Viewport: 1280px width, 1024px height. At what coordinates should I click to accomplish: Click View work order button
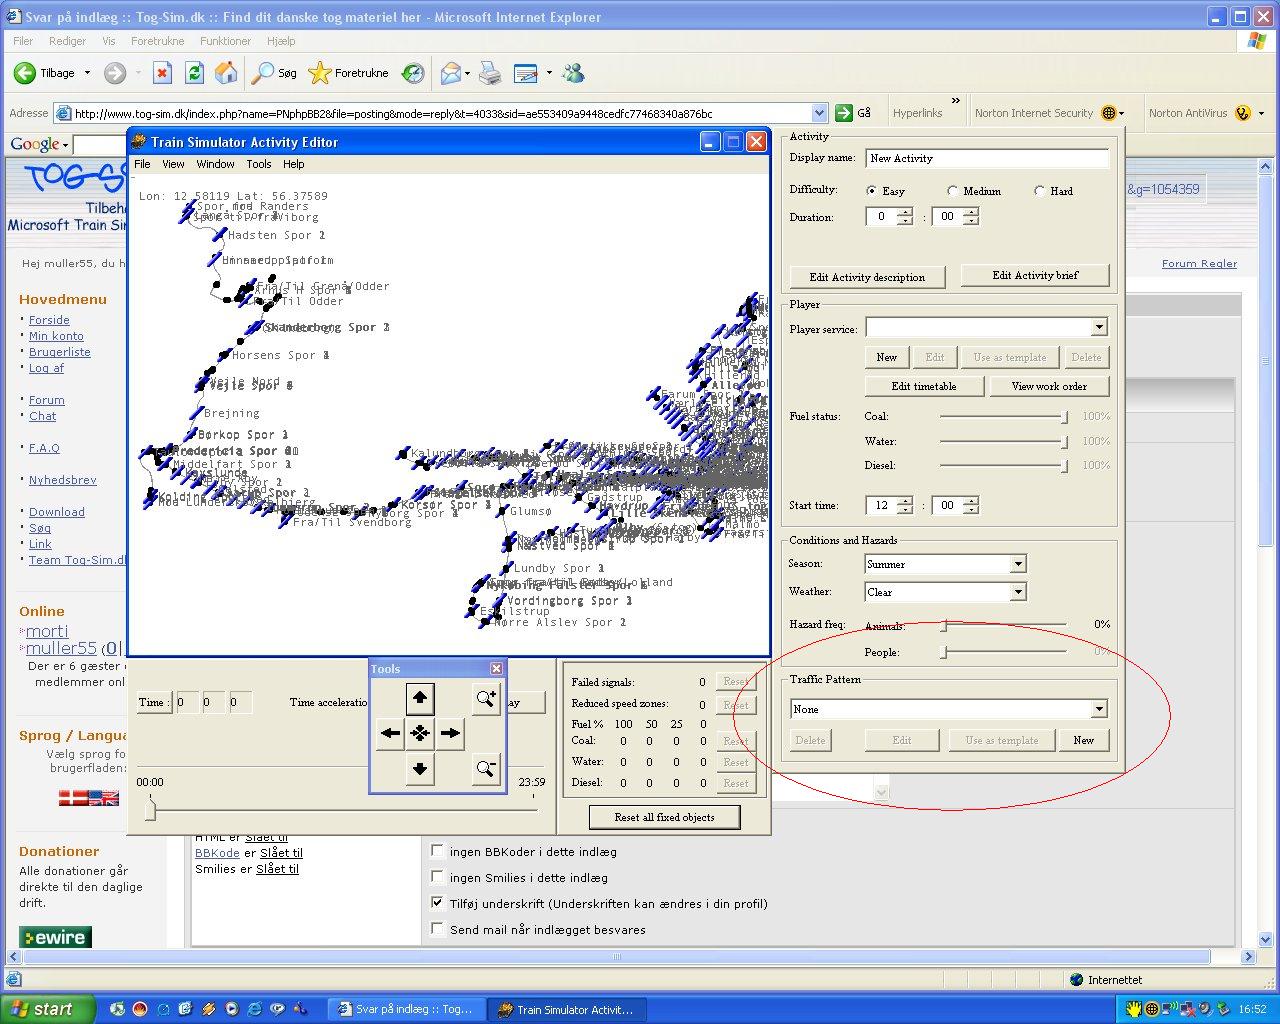pos(1049,386)
